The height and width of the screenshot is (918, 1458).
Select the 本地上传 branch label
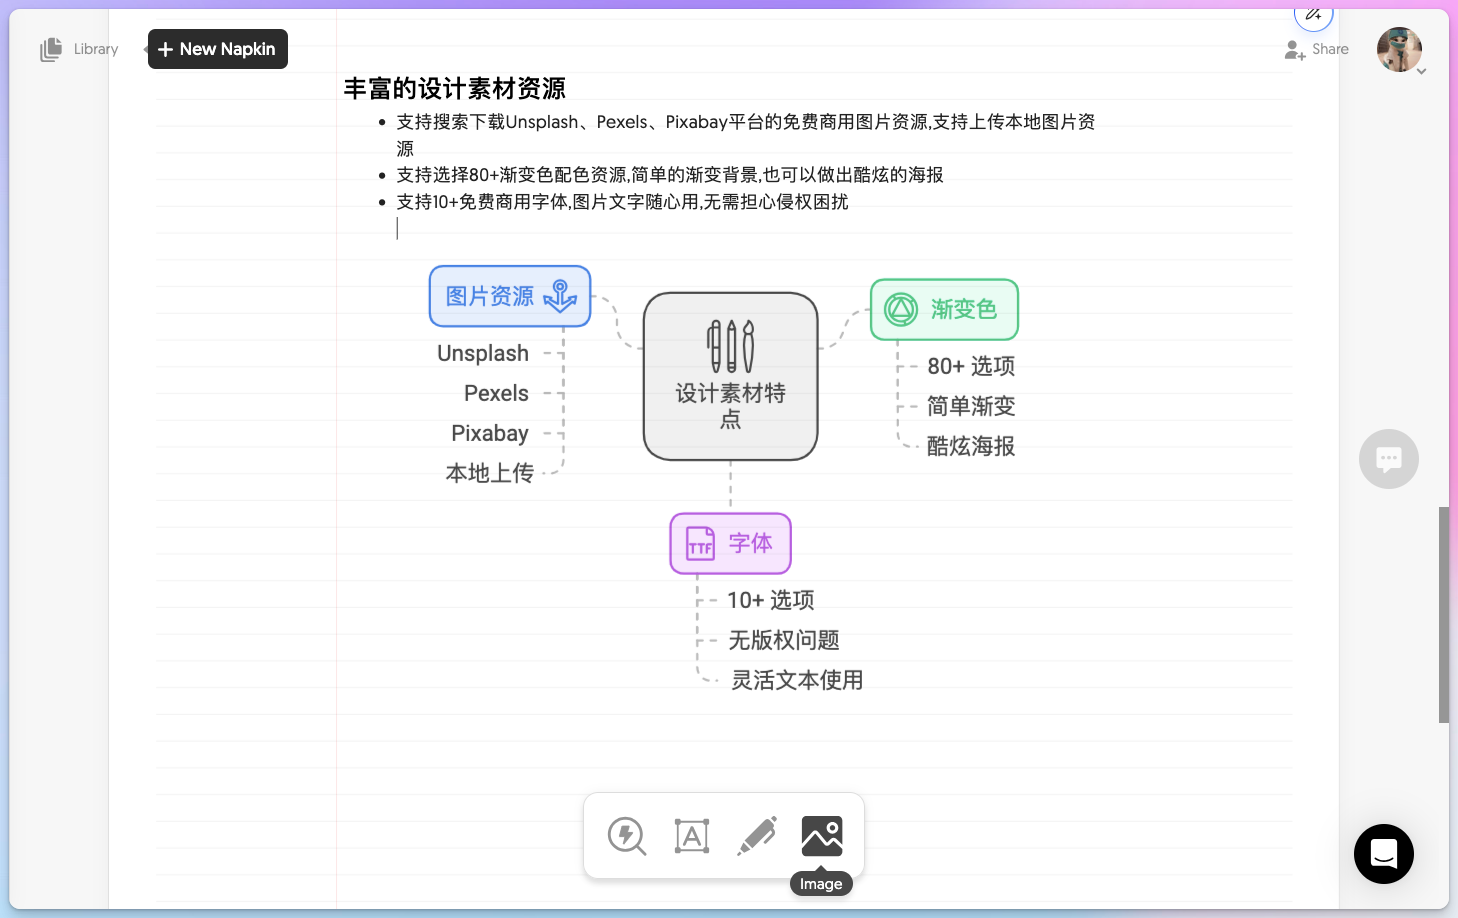pos(489,473)
